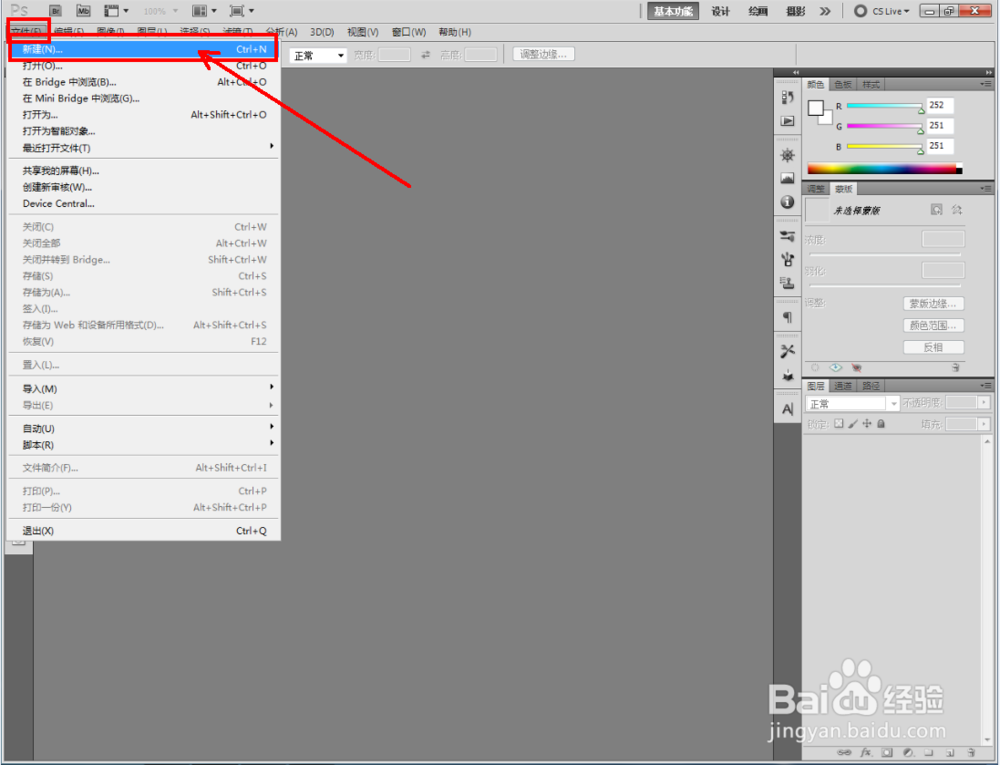Click the add layer mask icon at bottom

click(x=886, y=752)
